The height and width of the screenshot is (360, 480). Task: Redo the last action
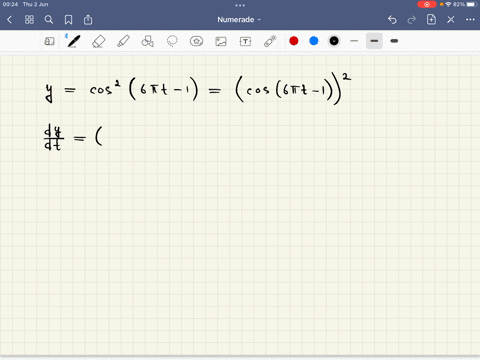(x=412, y=20)
